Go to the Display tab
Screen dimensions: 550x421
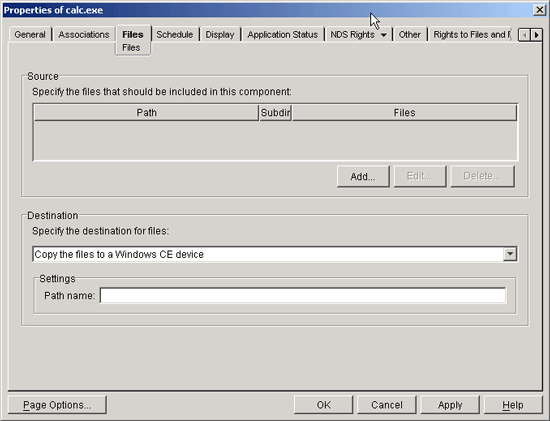[220, 34]
